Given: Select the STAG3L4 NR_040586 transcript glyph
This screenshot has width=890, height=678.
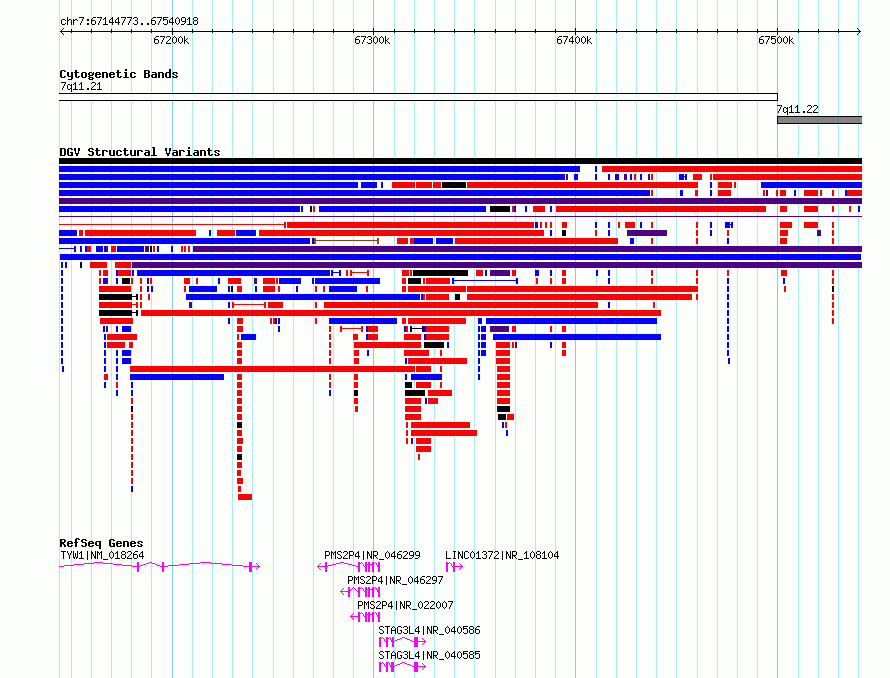Looking at the screenshot, I should [x=402, y=642].
